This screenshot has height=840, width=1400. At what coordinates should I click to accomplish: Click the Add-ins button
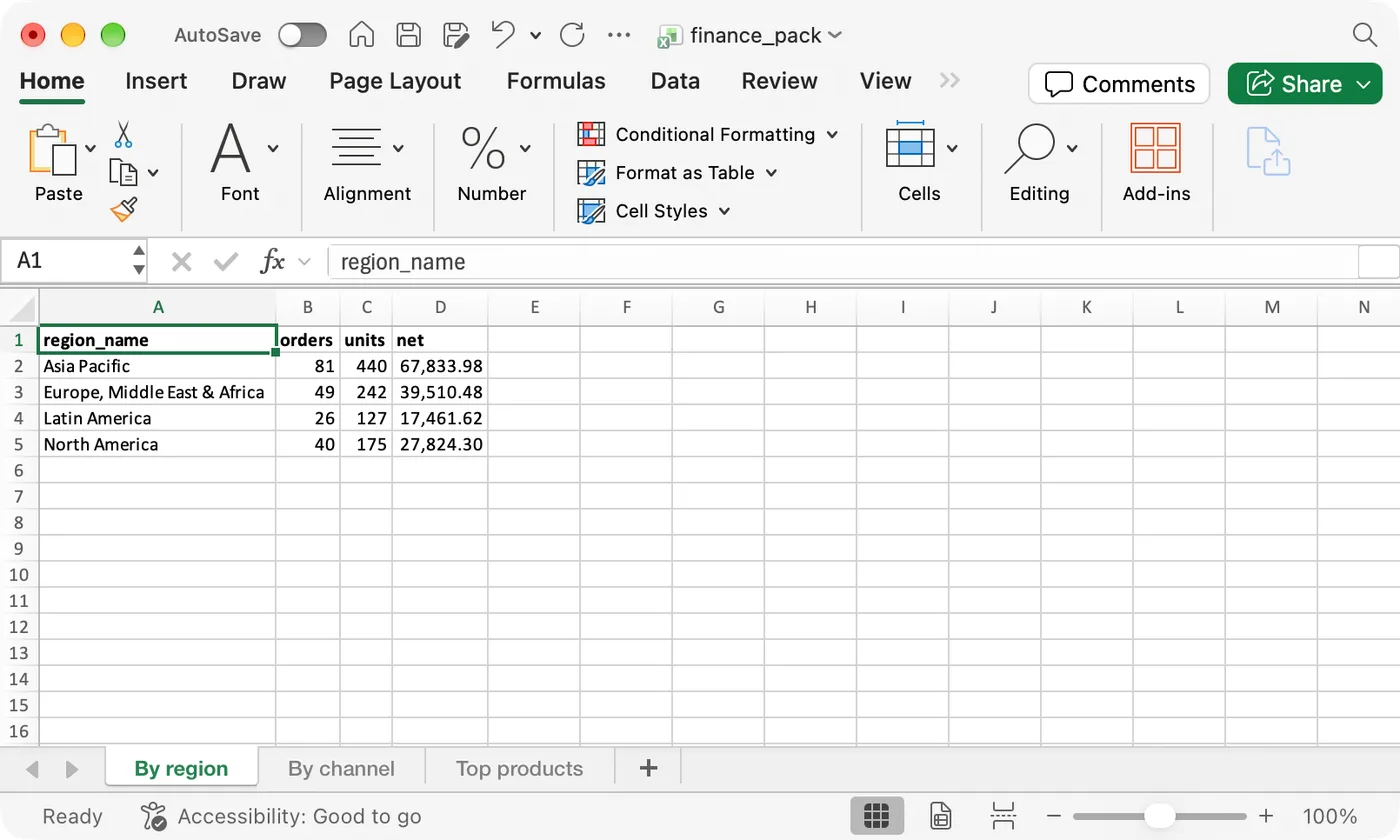[x=1156, y=163]
